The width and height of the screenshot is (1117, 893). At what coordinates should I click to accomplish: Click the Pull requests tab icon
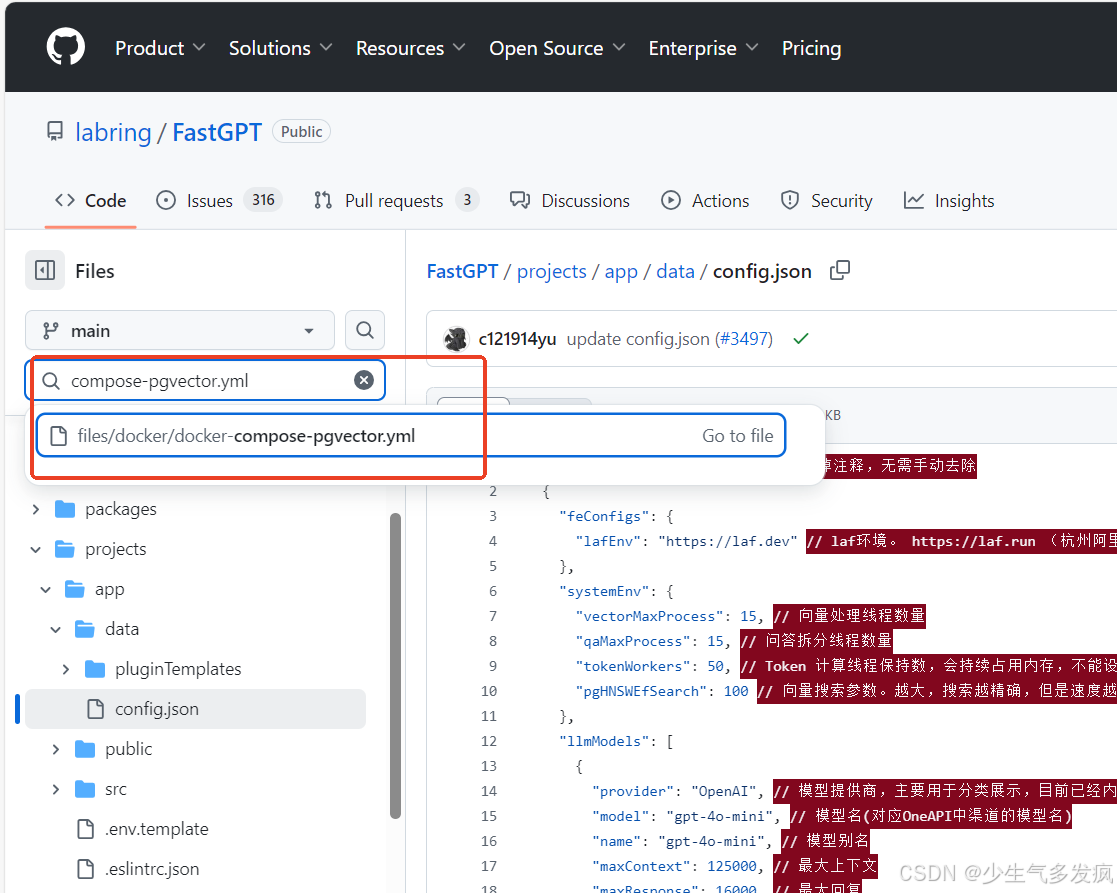point(323,201)
